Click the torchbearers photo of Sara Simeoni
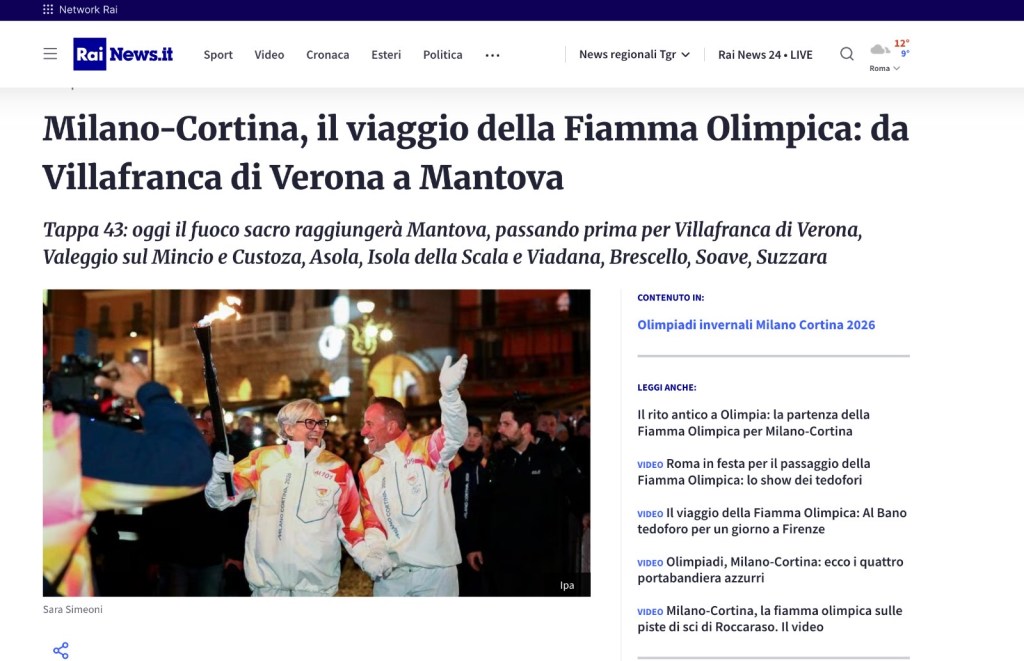 click(x=317, y=443)
